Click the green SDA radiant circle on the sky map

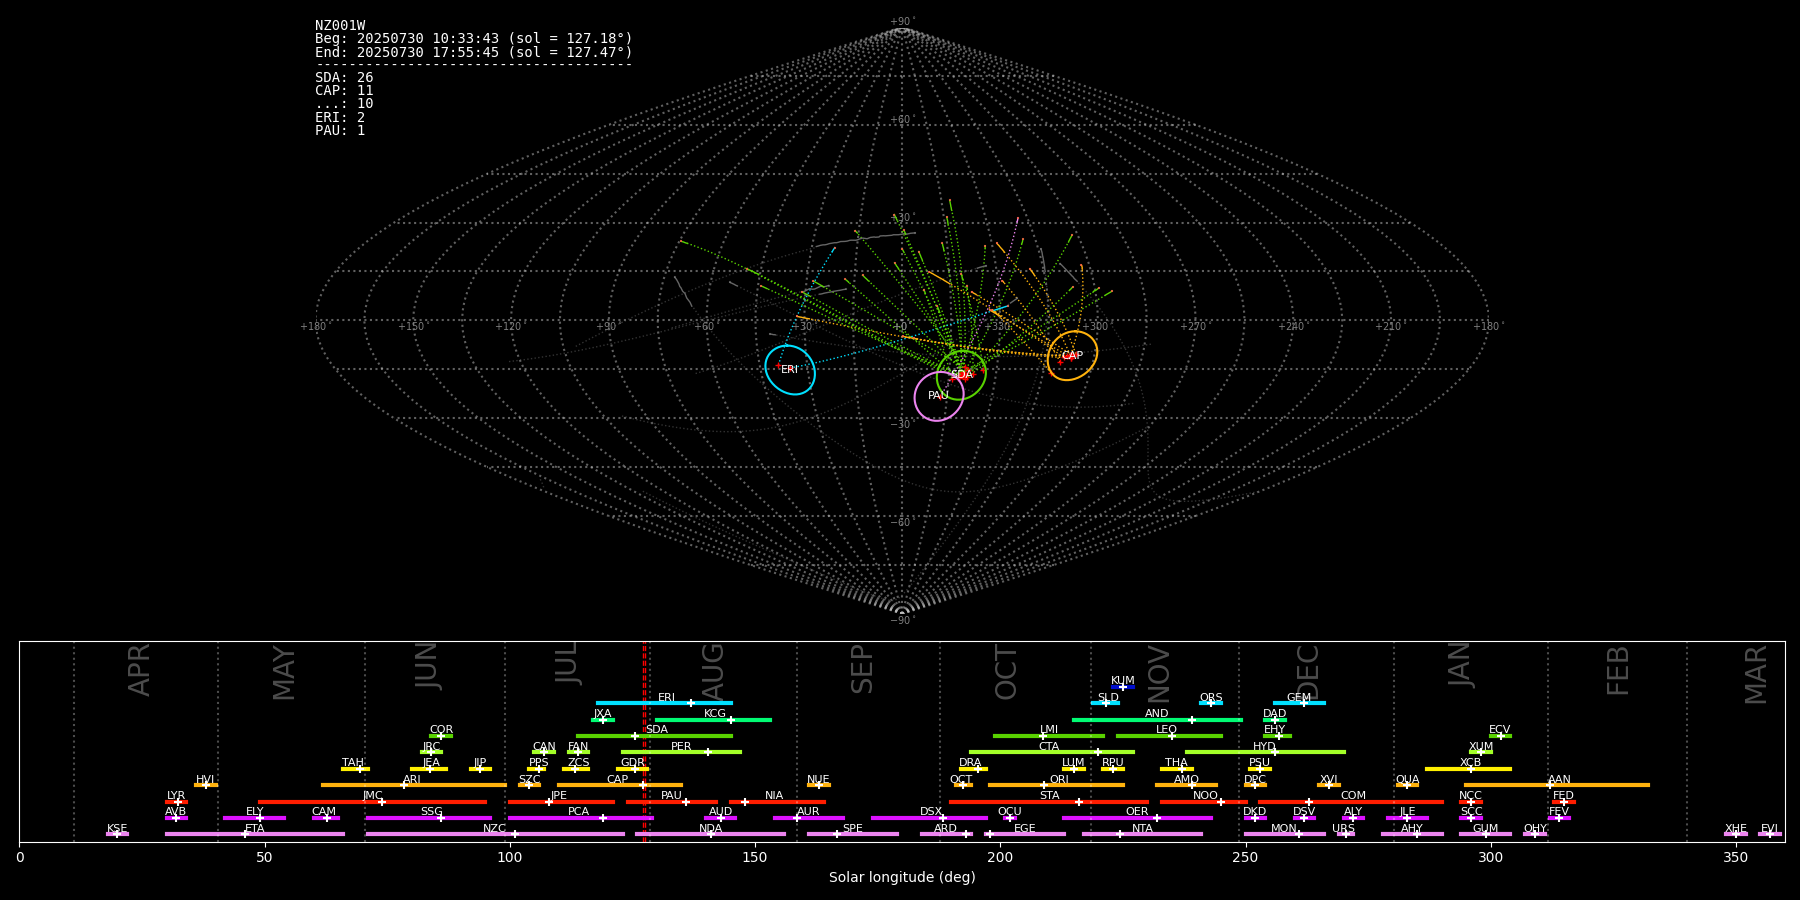961,375
